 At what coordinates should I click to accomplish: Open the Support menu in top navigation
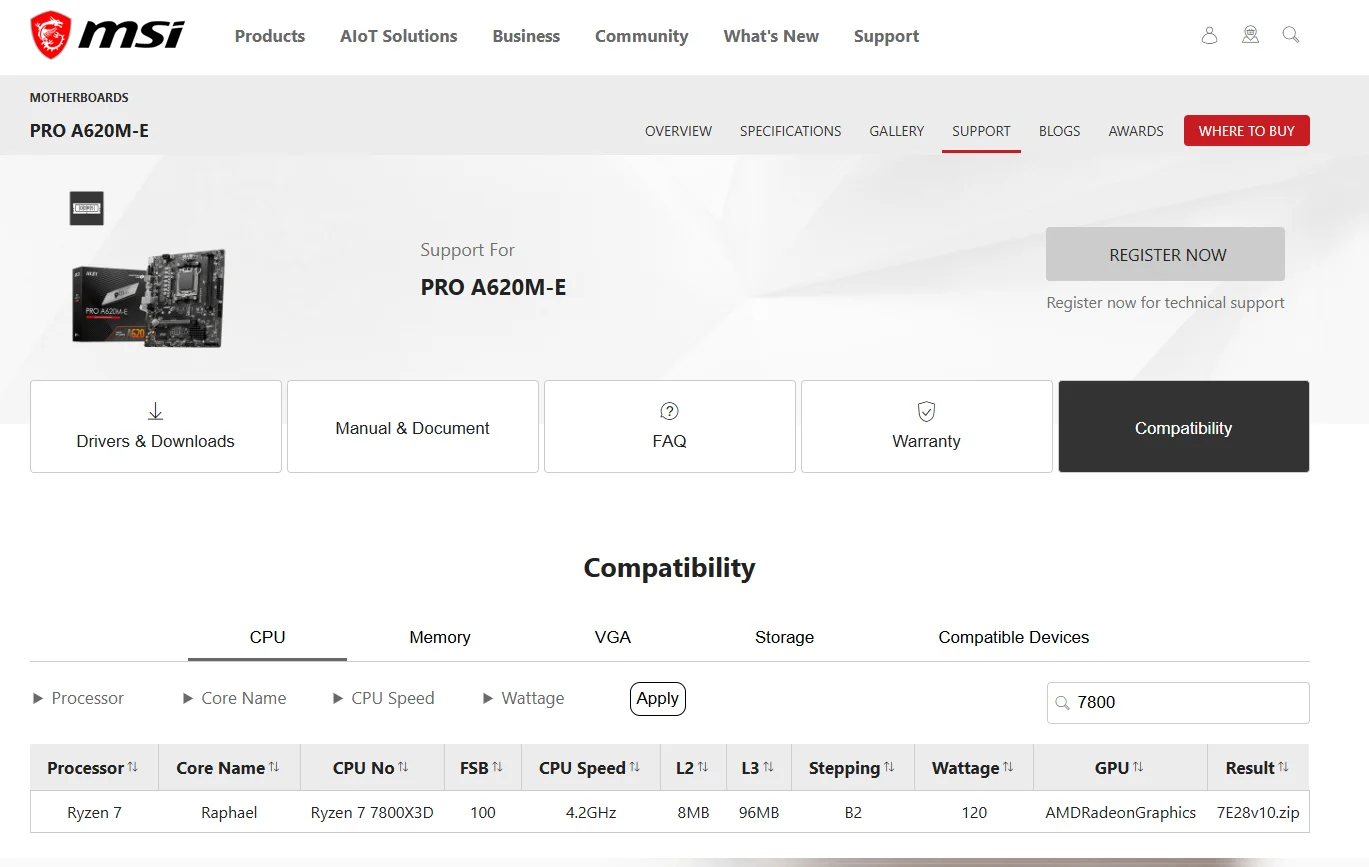point(886,36)
